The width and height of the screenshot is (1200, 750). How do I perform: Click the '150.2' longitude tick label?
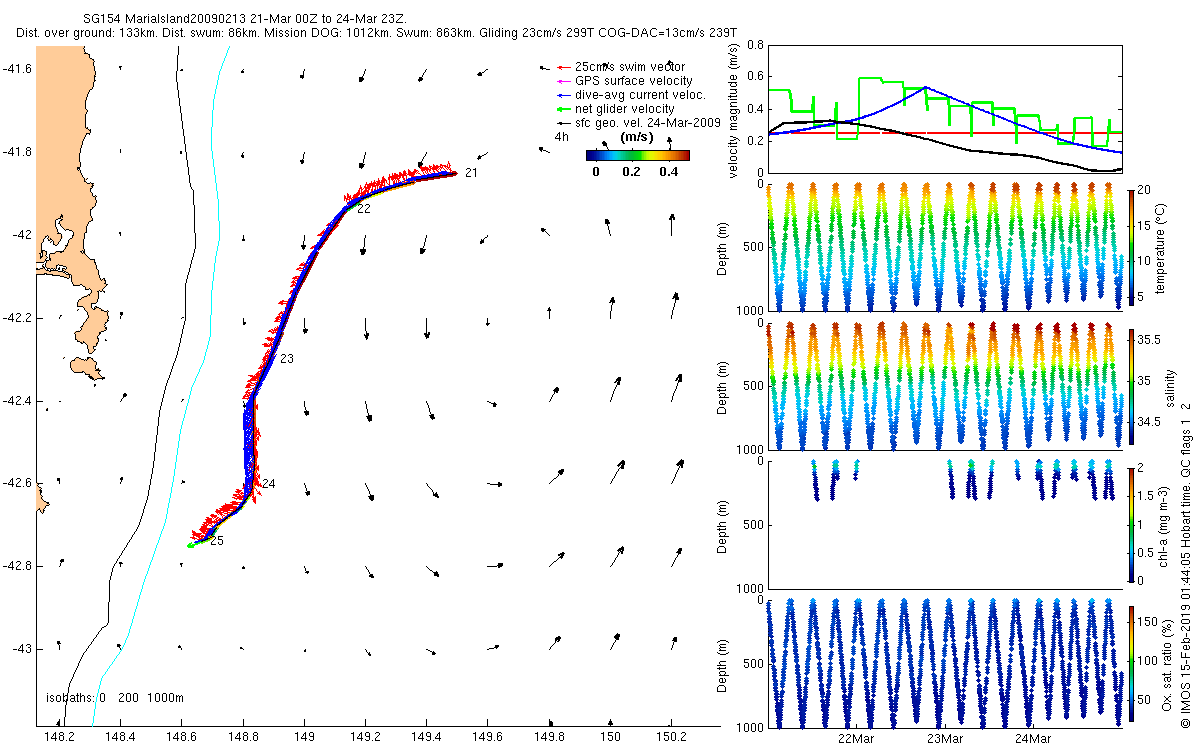(x=671, y=737)
